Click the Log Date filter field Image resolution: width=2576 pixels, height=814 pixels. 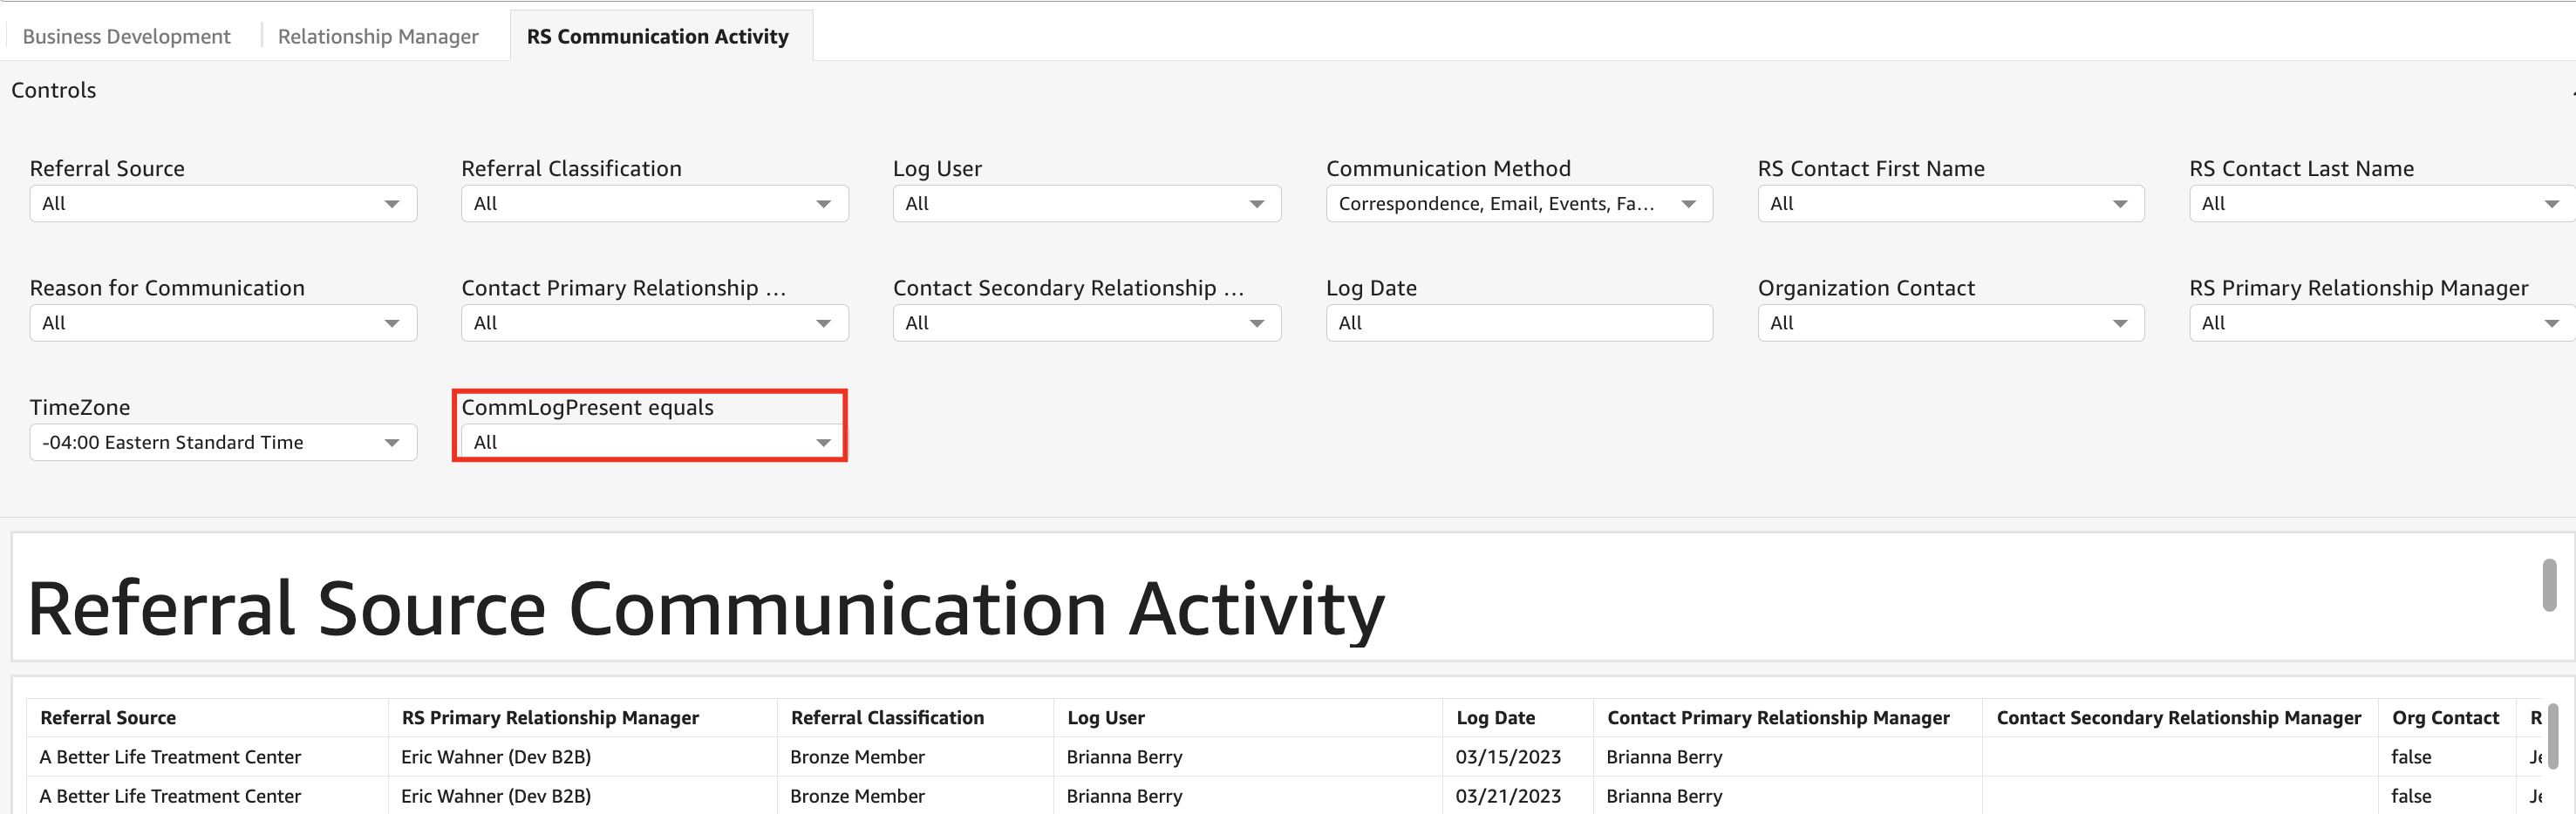pyautogui.click(x=1517, y=323)
